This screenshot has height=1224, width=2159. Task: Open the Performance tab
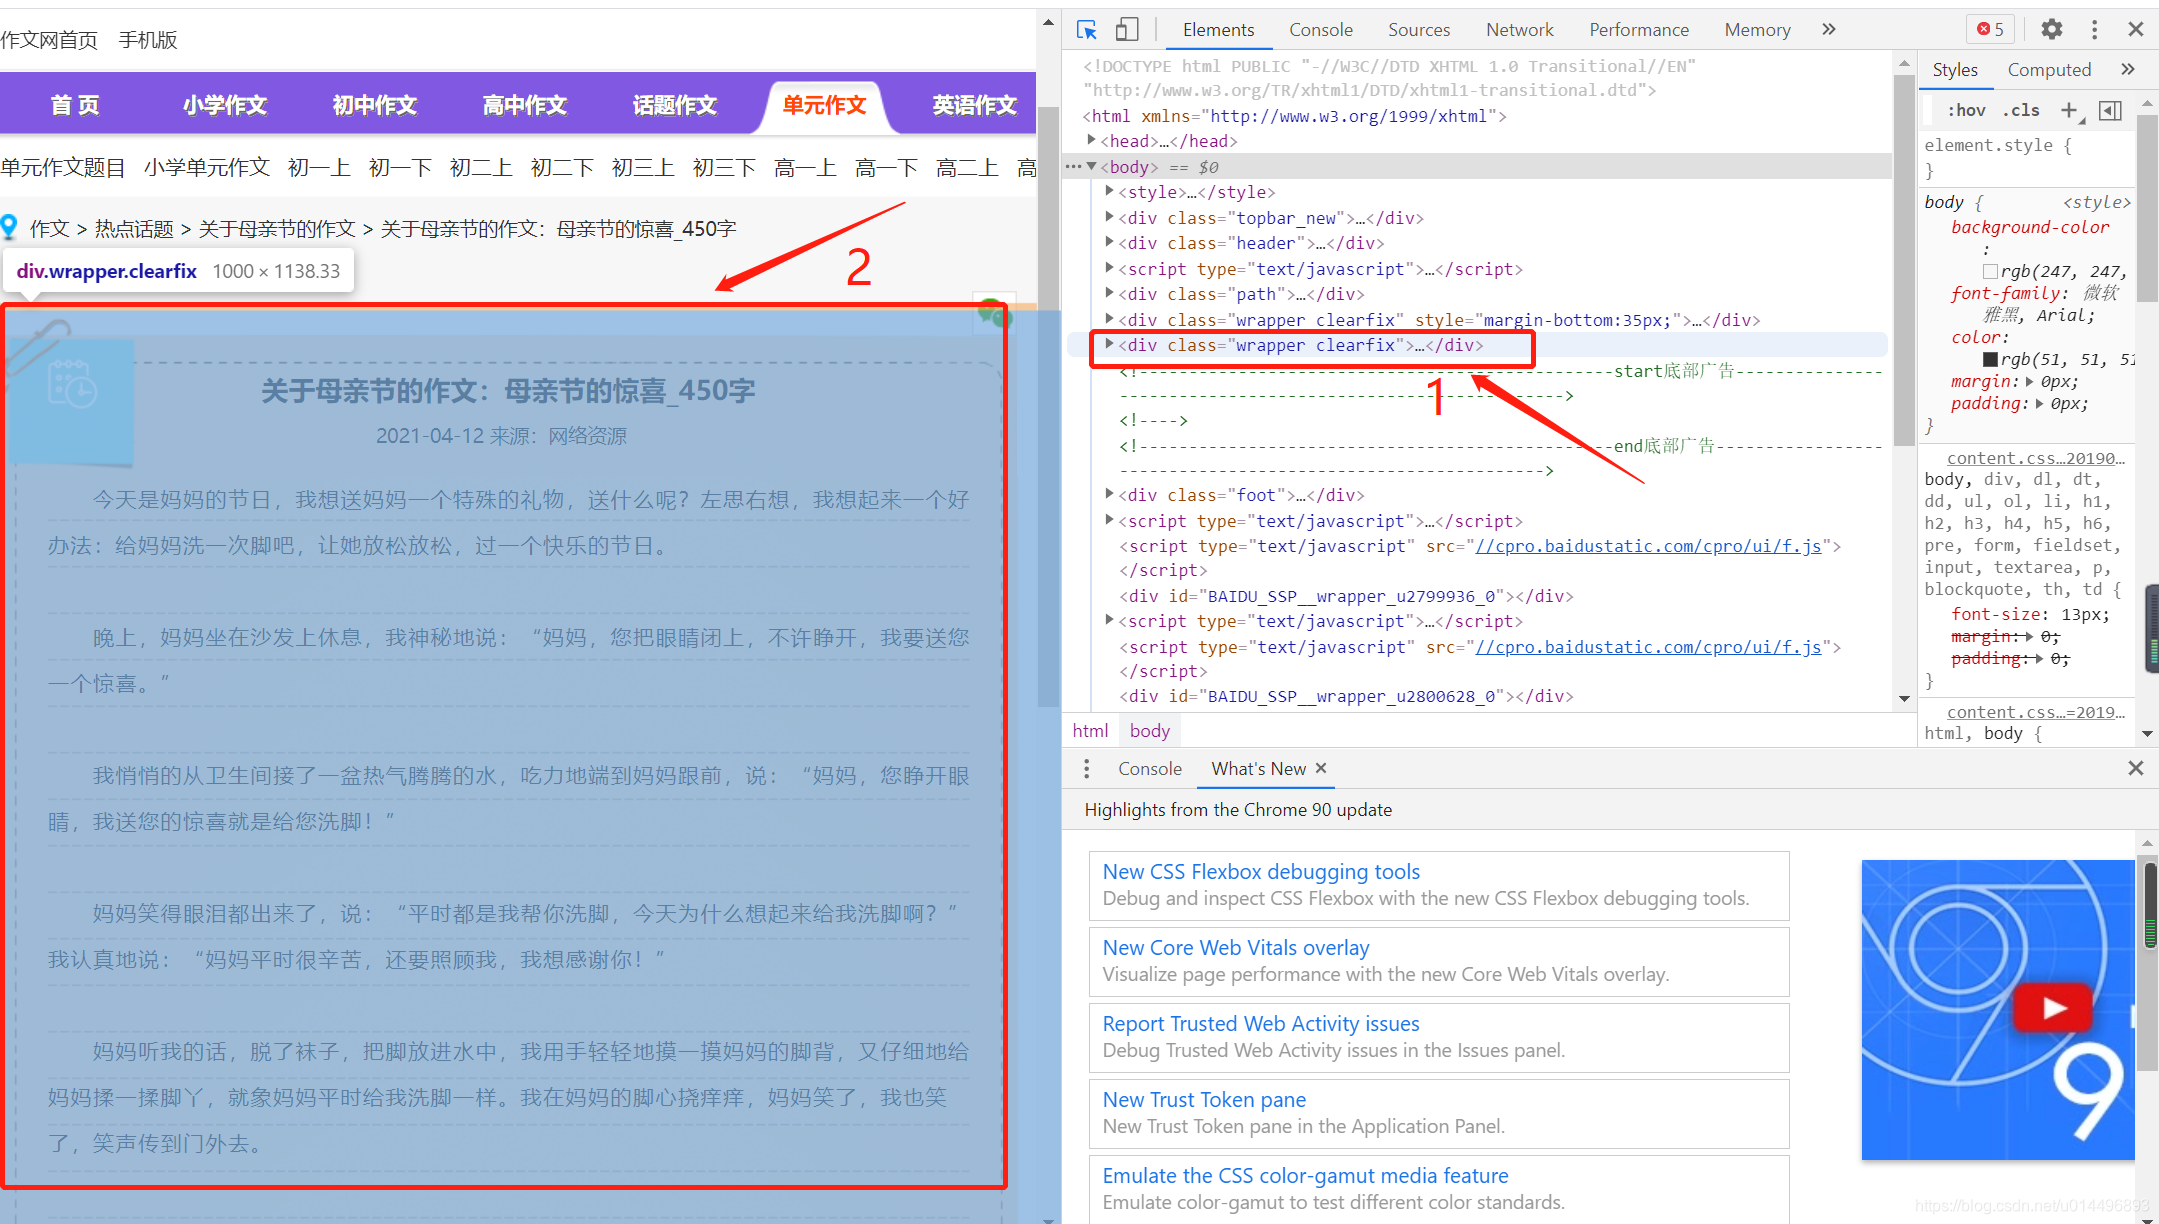click(x=1639, y=30)
